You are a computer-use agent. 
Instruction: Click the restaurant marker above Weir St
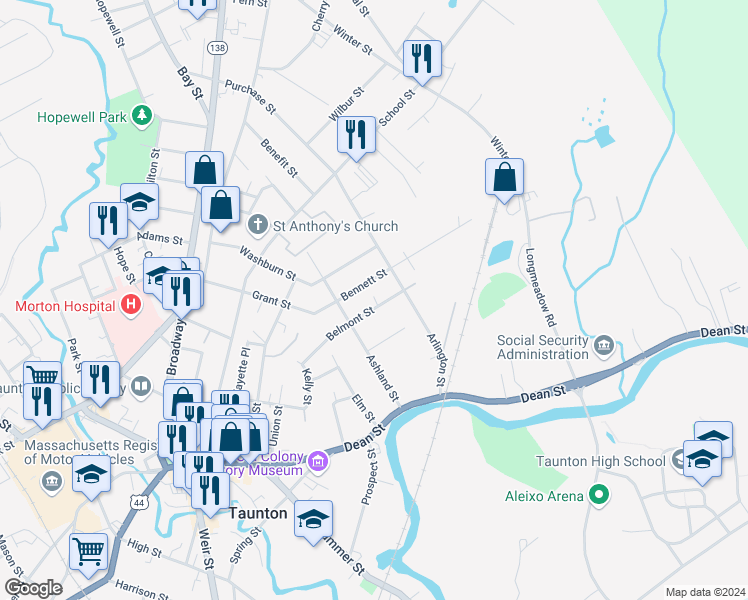pyautogui.click(x=210, y=491)
